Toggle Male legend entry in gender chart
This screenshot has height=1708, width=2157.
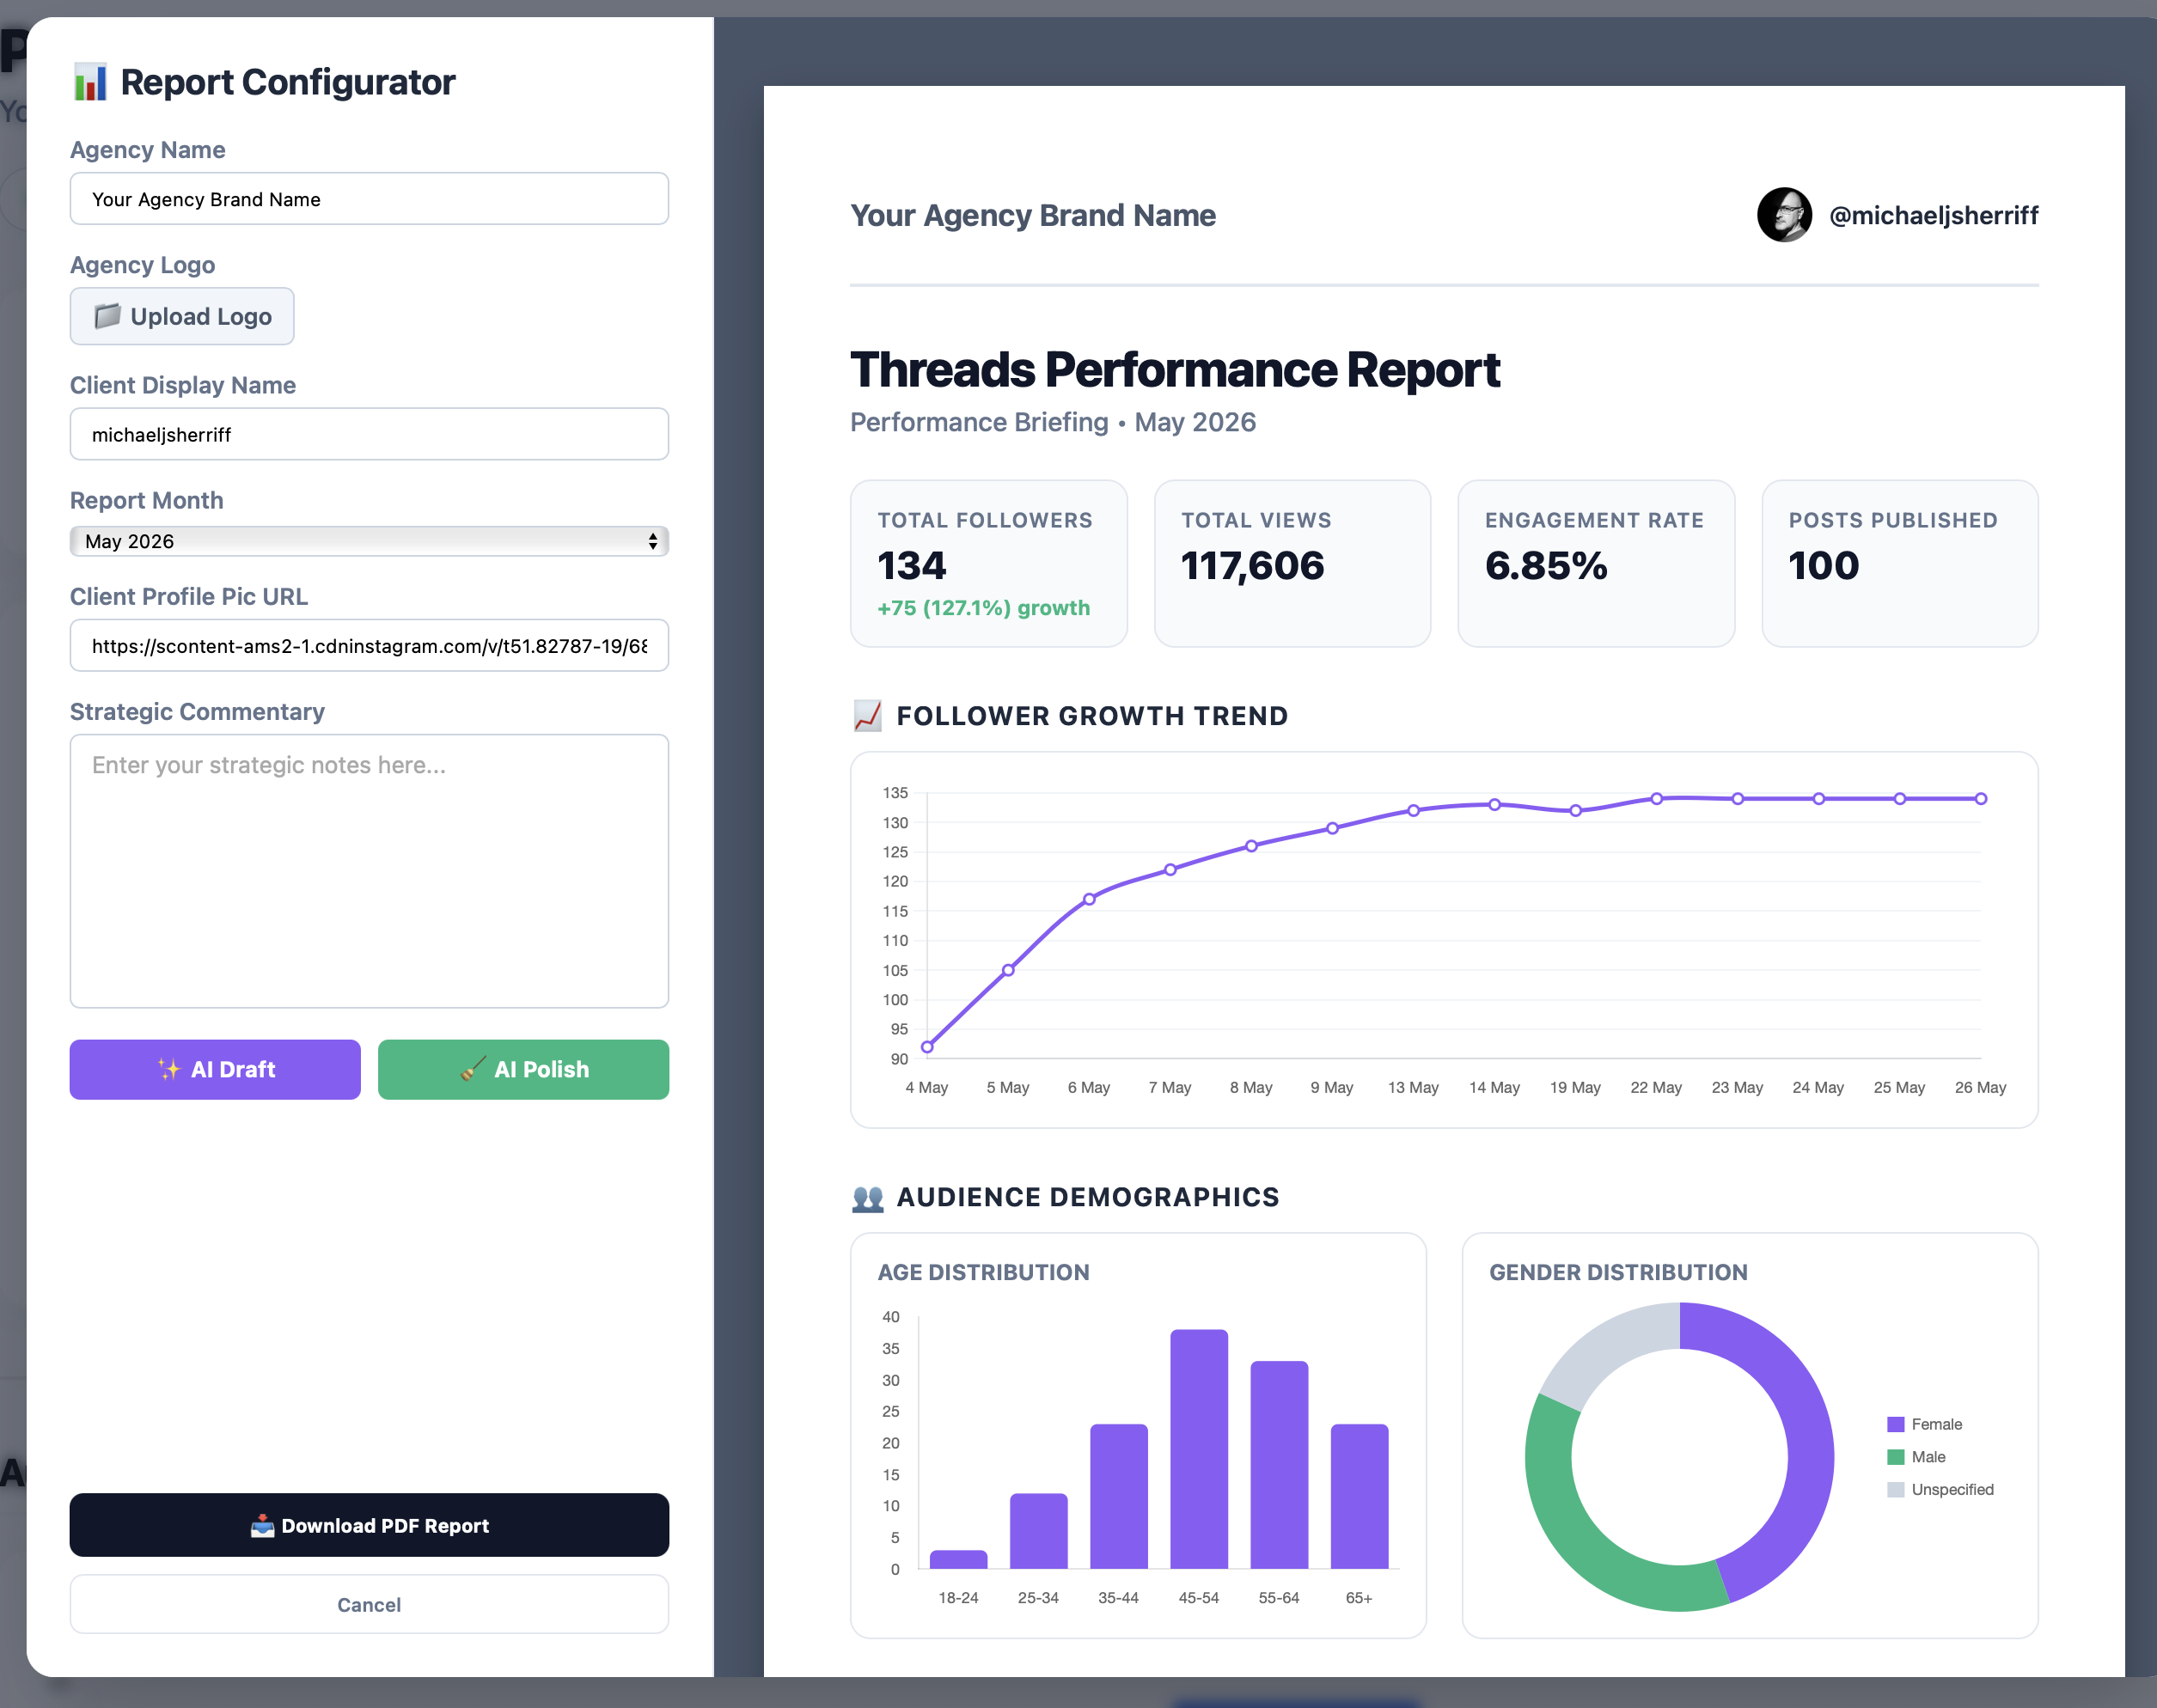(1916, 1457)
